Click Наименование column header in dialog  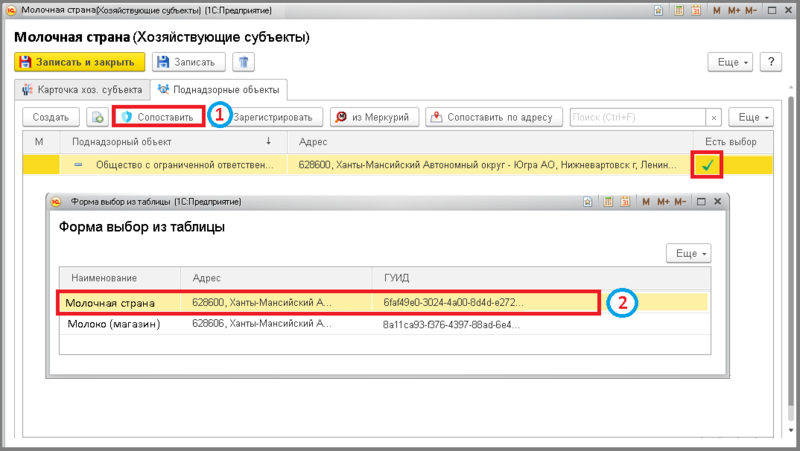pyautogui.click(x=120, y=278)
